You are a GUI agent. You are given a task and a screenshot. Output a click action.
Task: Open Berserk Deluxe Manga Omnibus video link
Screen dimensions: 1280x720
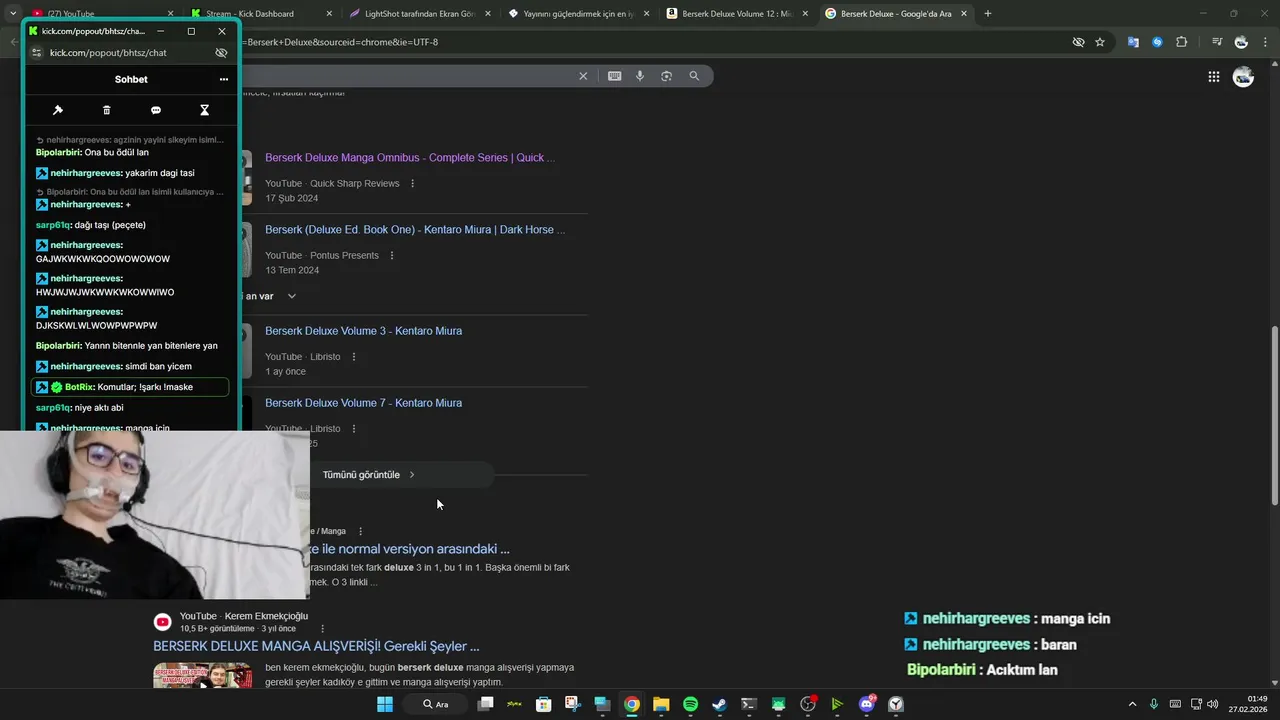(410, 157)
